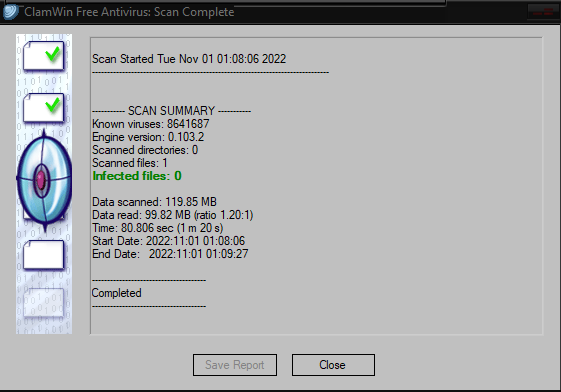Screen dimensions: 561x392
Task: Click the Save Report button
Action: click(x=235, y=365)
